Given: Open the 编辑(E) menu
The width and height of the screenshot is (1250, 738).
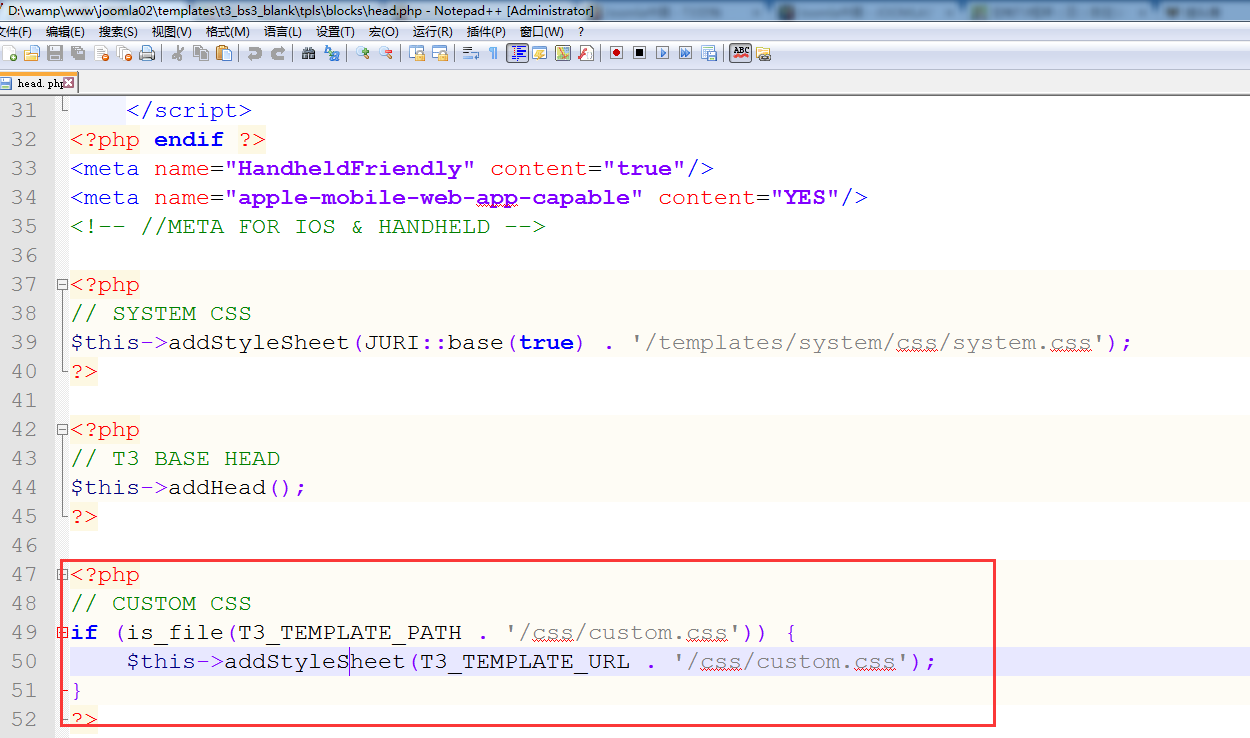Looking at the screenshot, I should click(x=65, y=32).
